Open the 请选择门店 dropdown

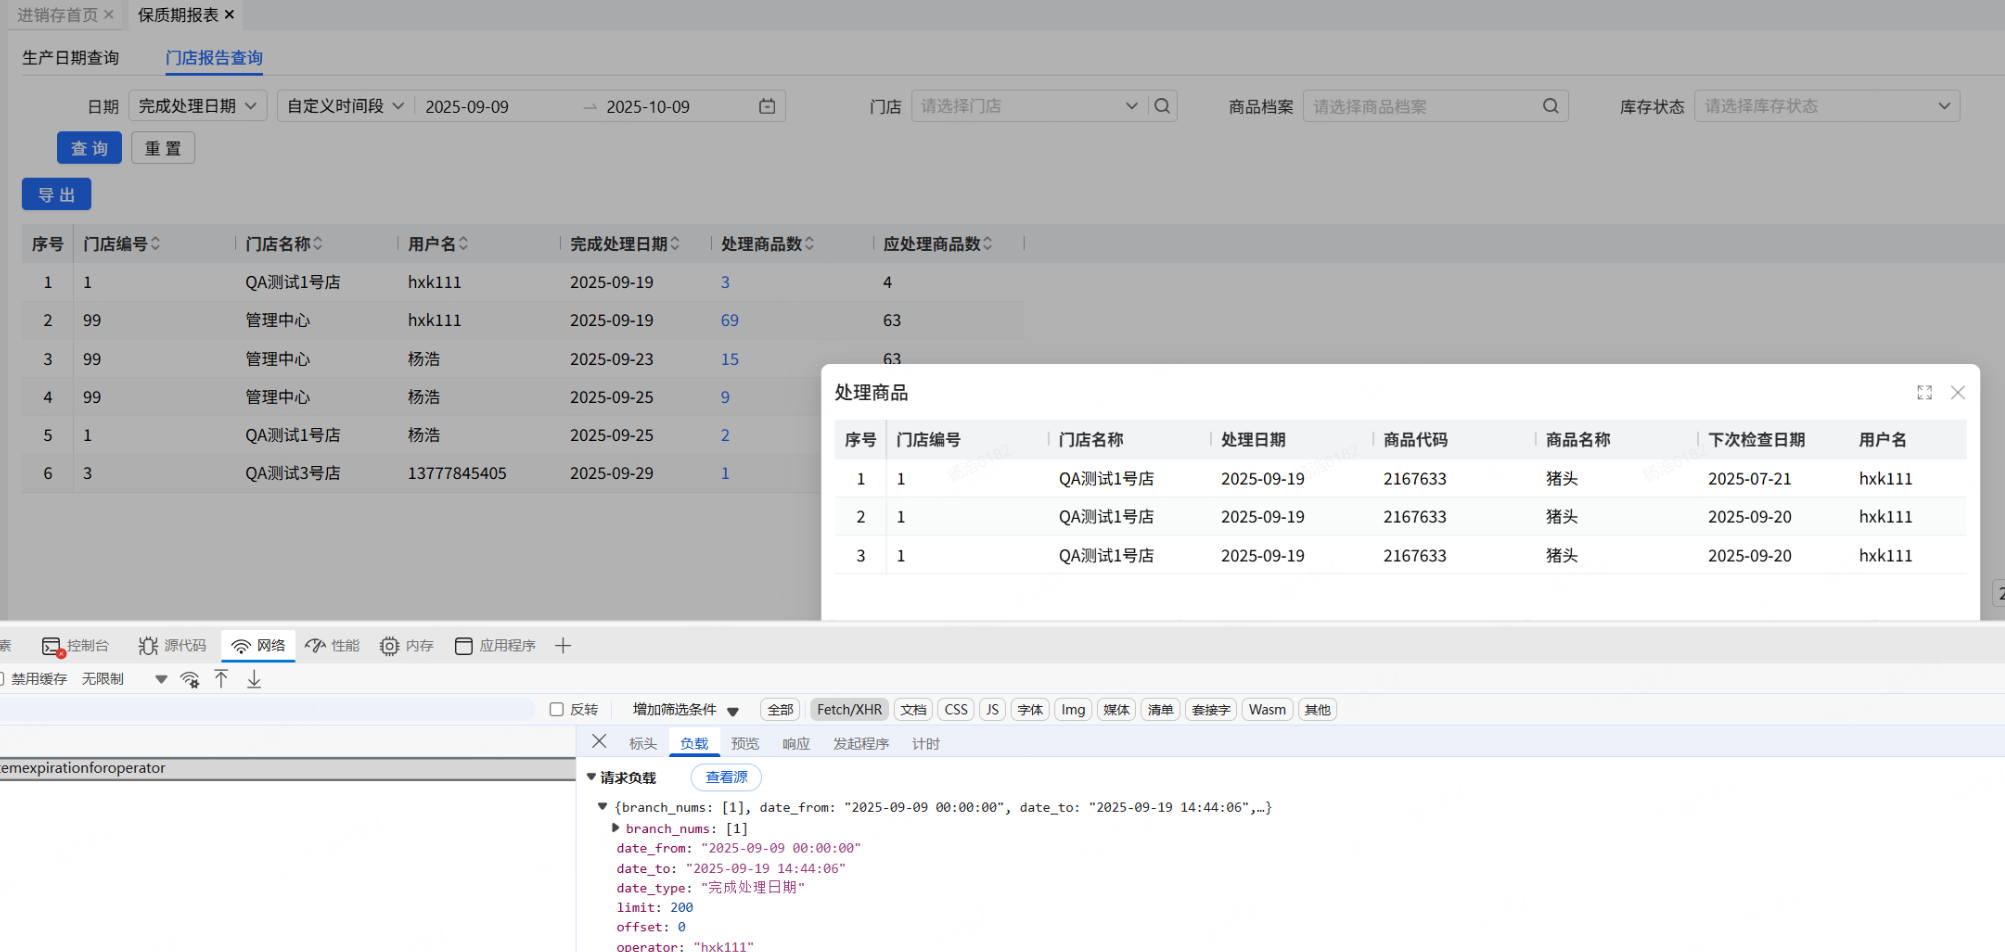tap(1030, 106)
